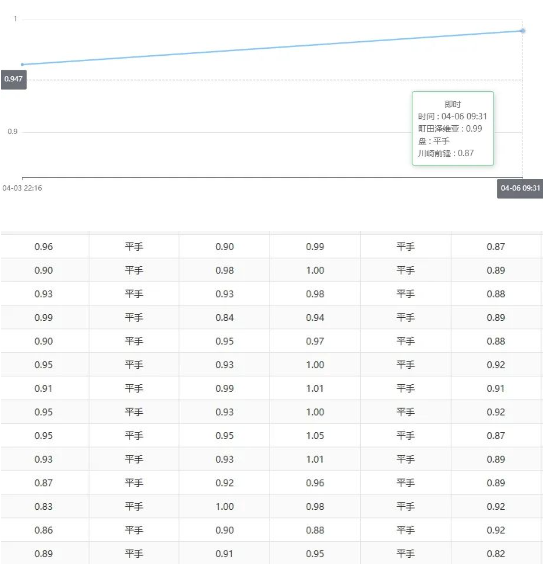This screenshot has width=547, height=583.
Task: Click the green-bordered 即时 tooltip box
Action: (453, 128)
